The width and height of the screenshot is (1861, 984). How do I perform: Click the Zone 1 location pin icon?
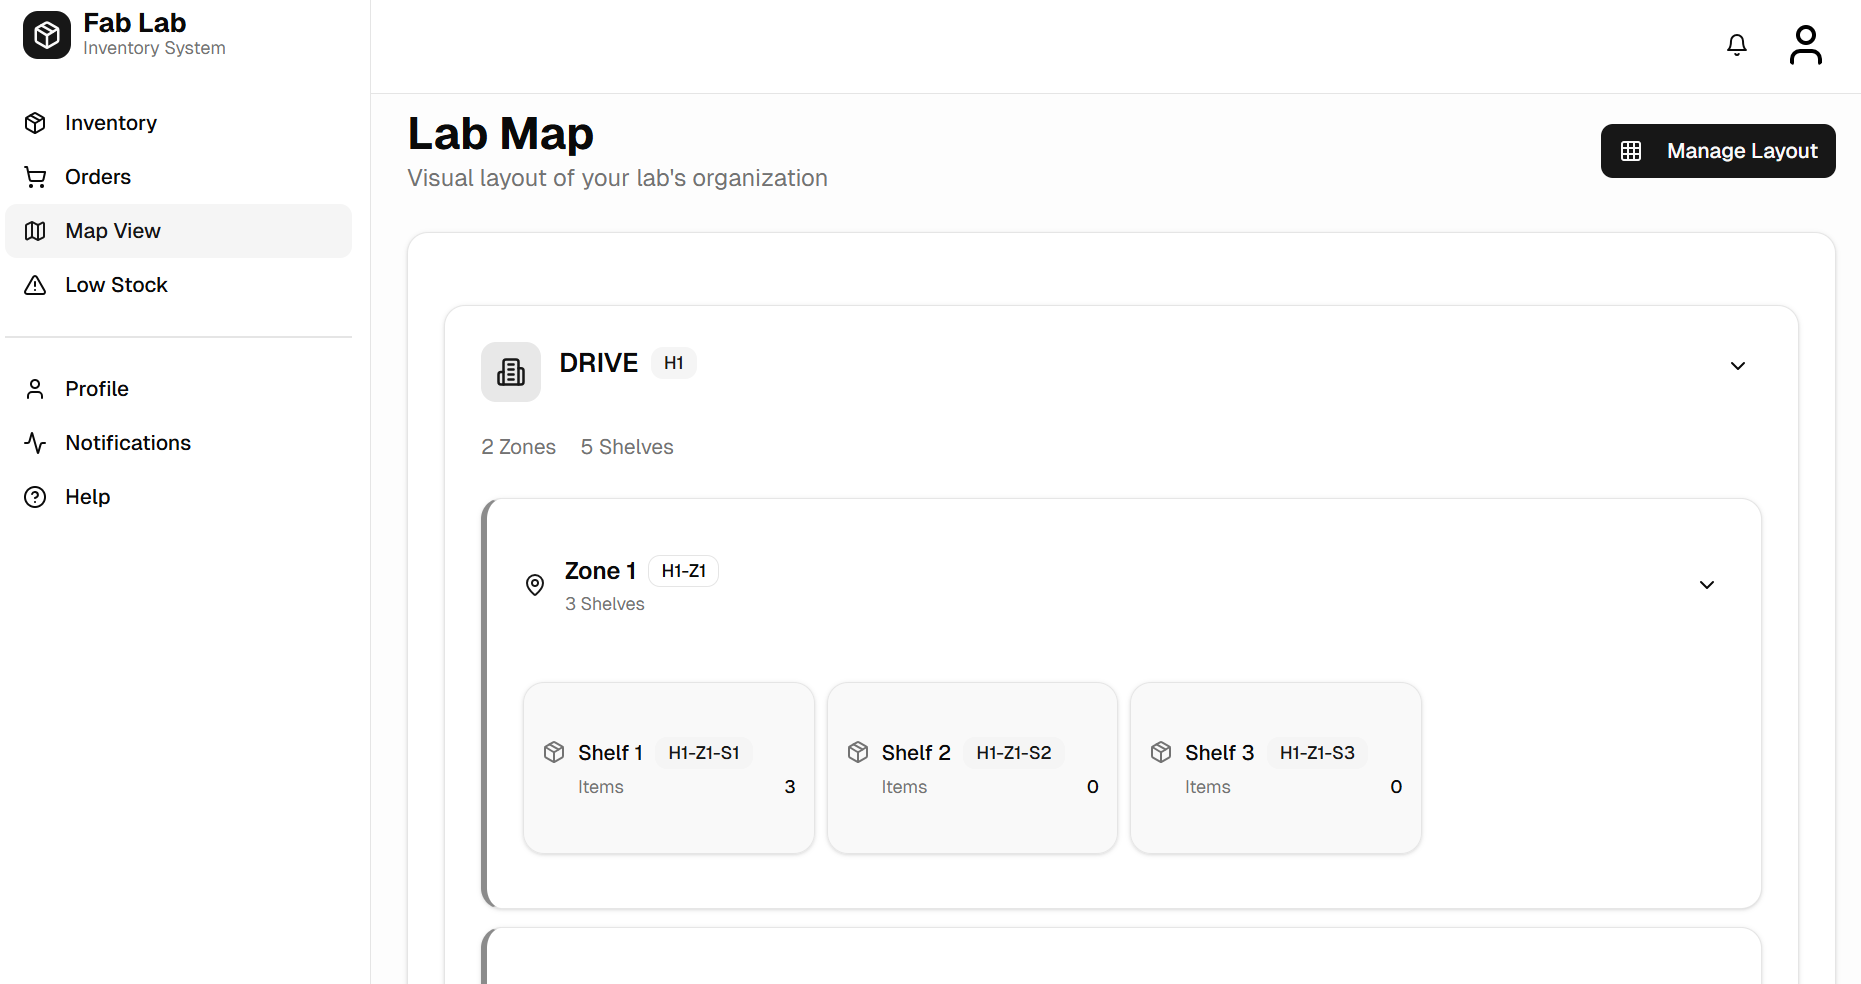coord(535,585)
